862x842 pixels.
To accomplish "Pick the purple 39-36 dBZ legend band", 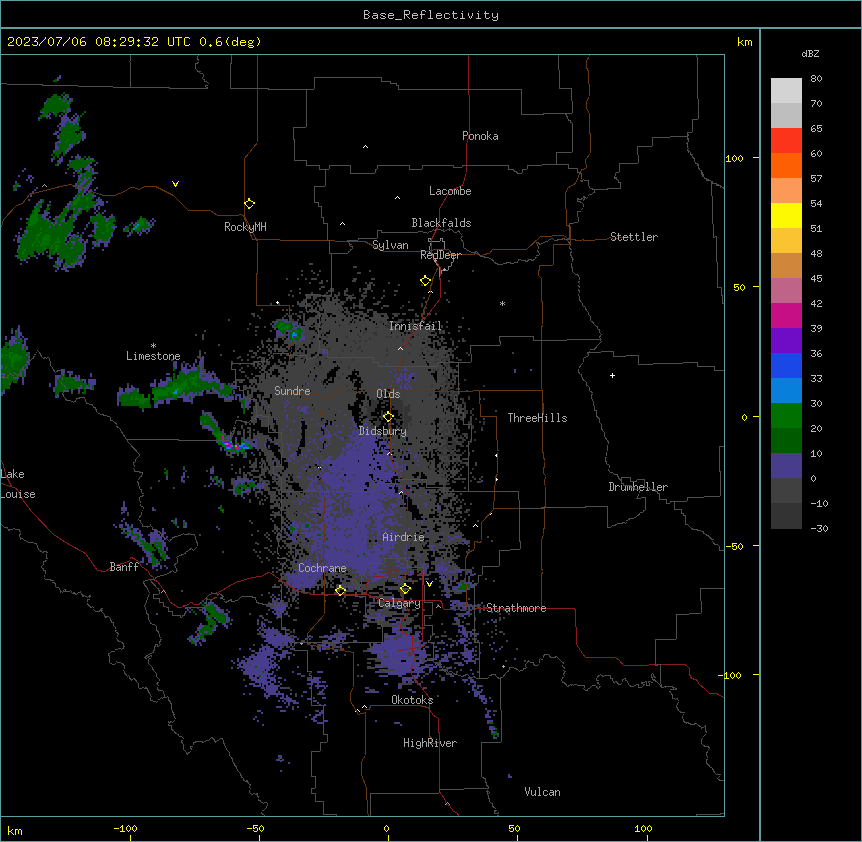I will pos(786,341).
